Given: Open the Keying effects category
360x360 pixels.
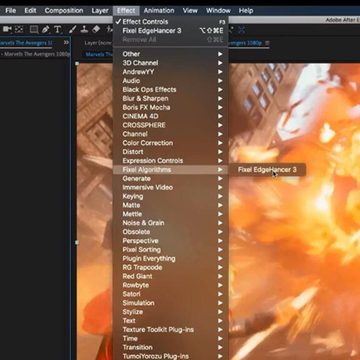Looking at the screenshot, I should pos(170,196).
